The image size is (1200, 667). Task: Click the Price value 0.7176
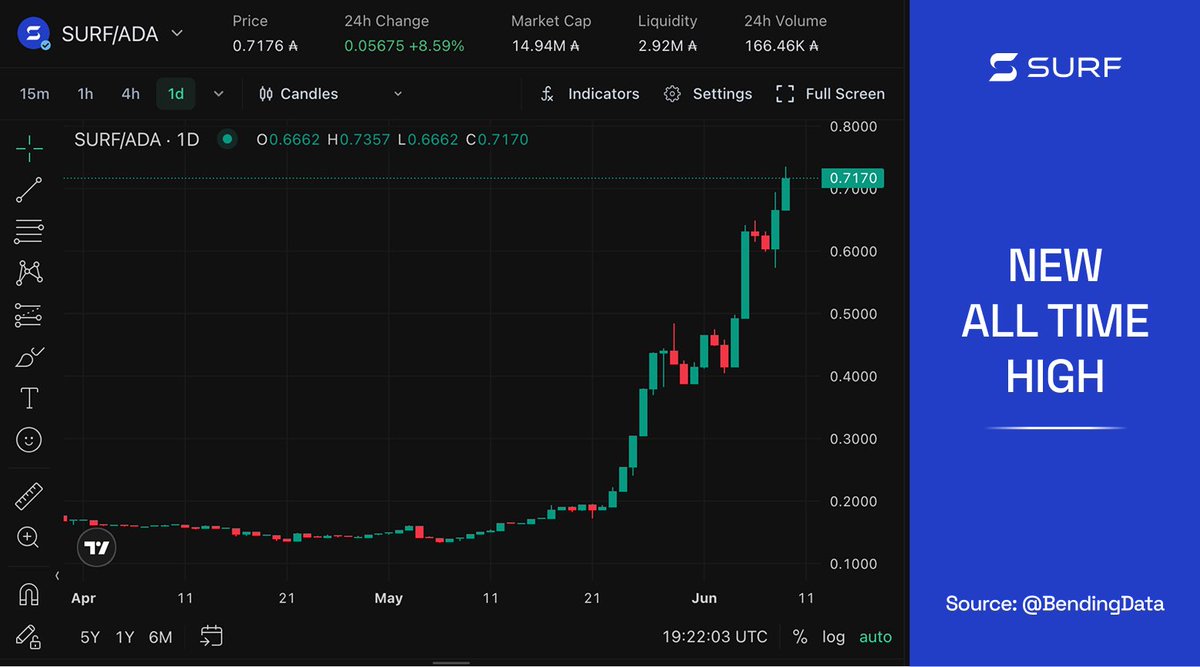[265, 46]
